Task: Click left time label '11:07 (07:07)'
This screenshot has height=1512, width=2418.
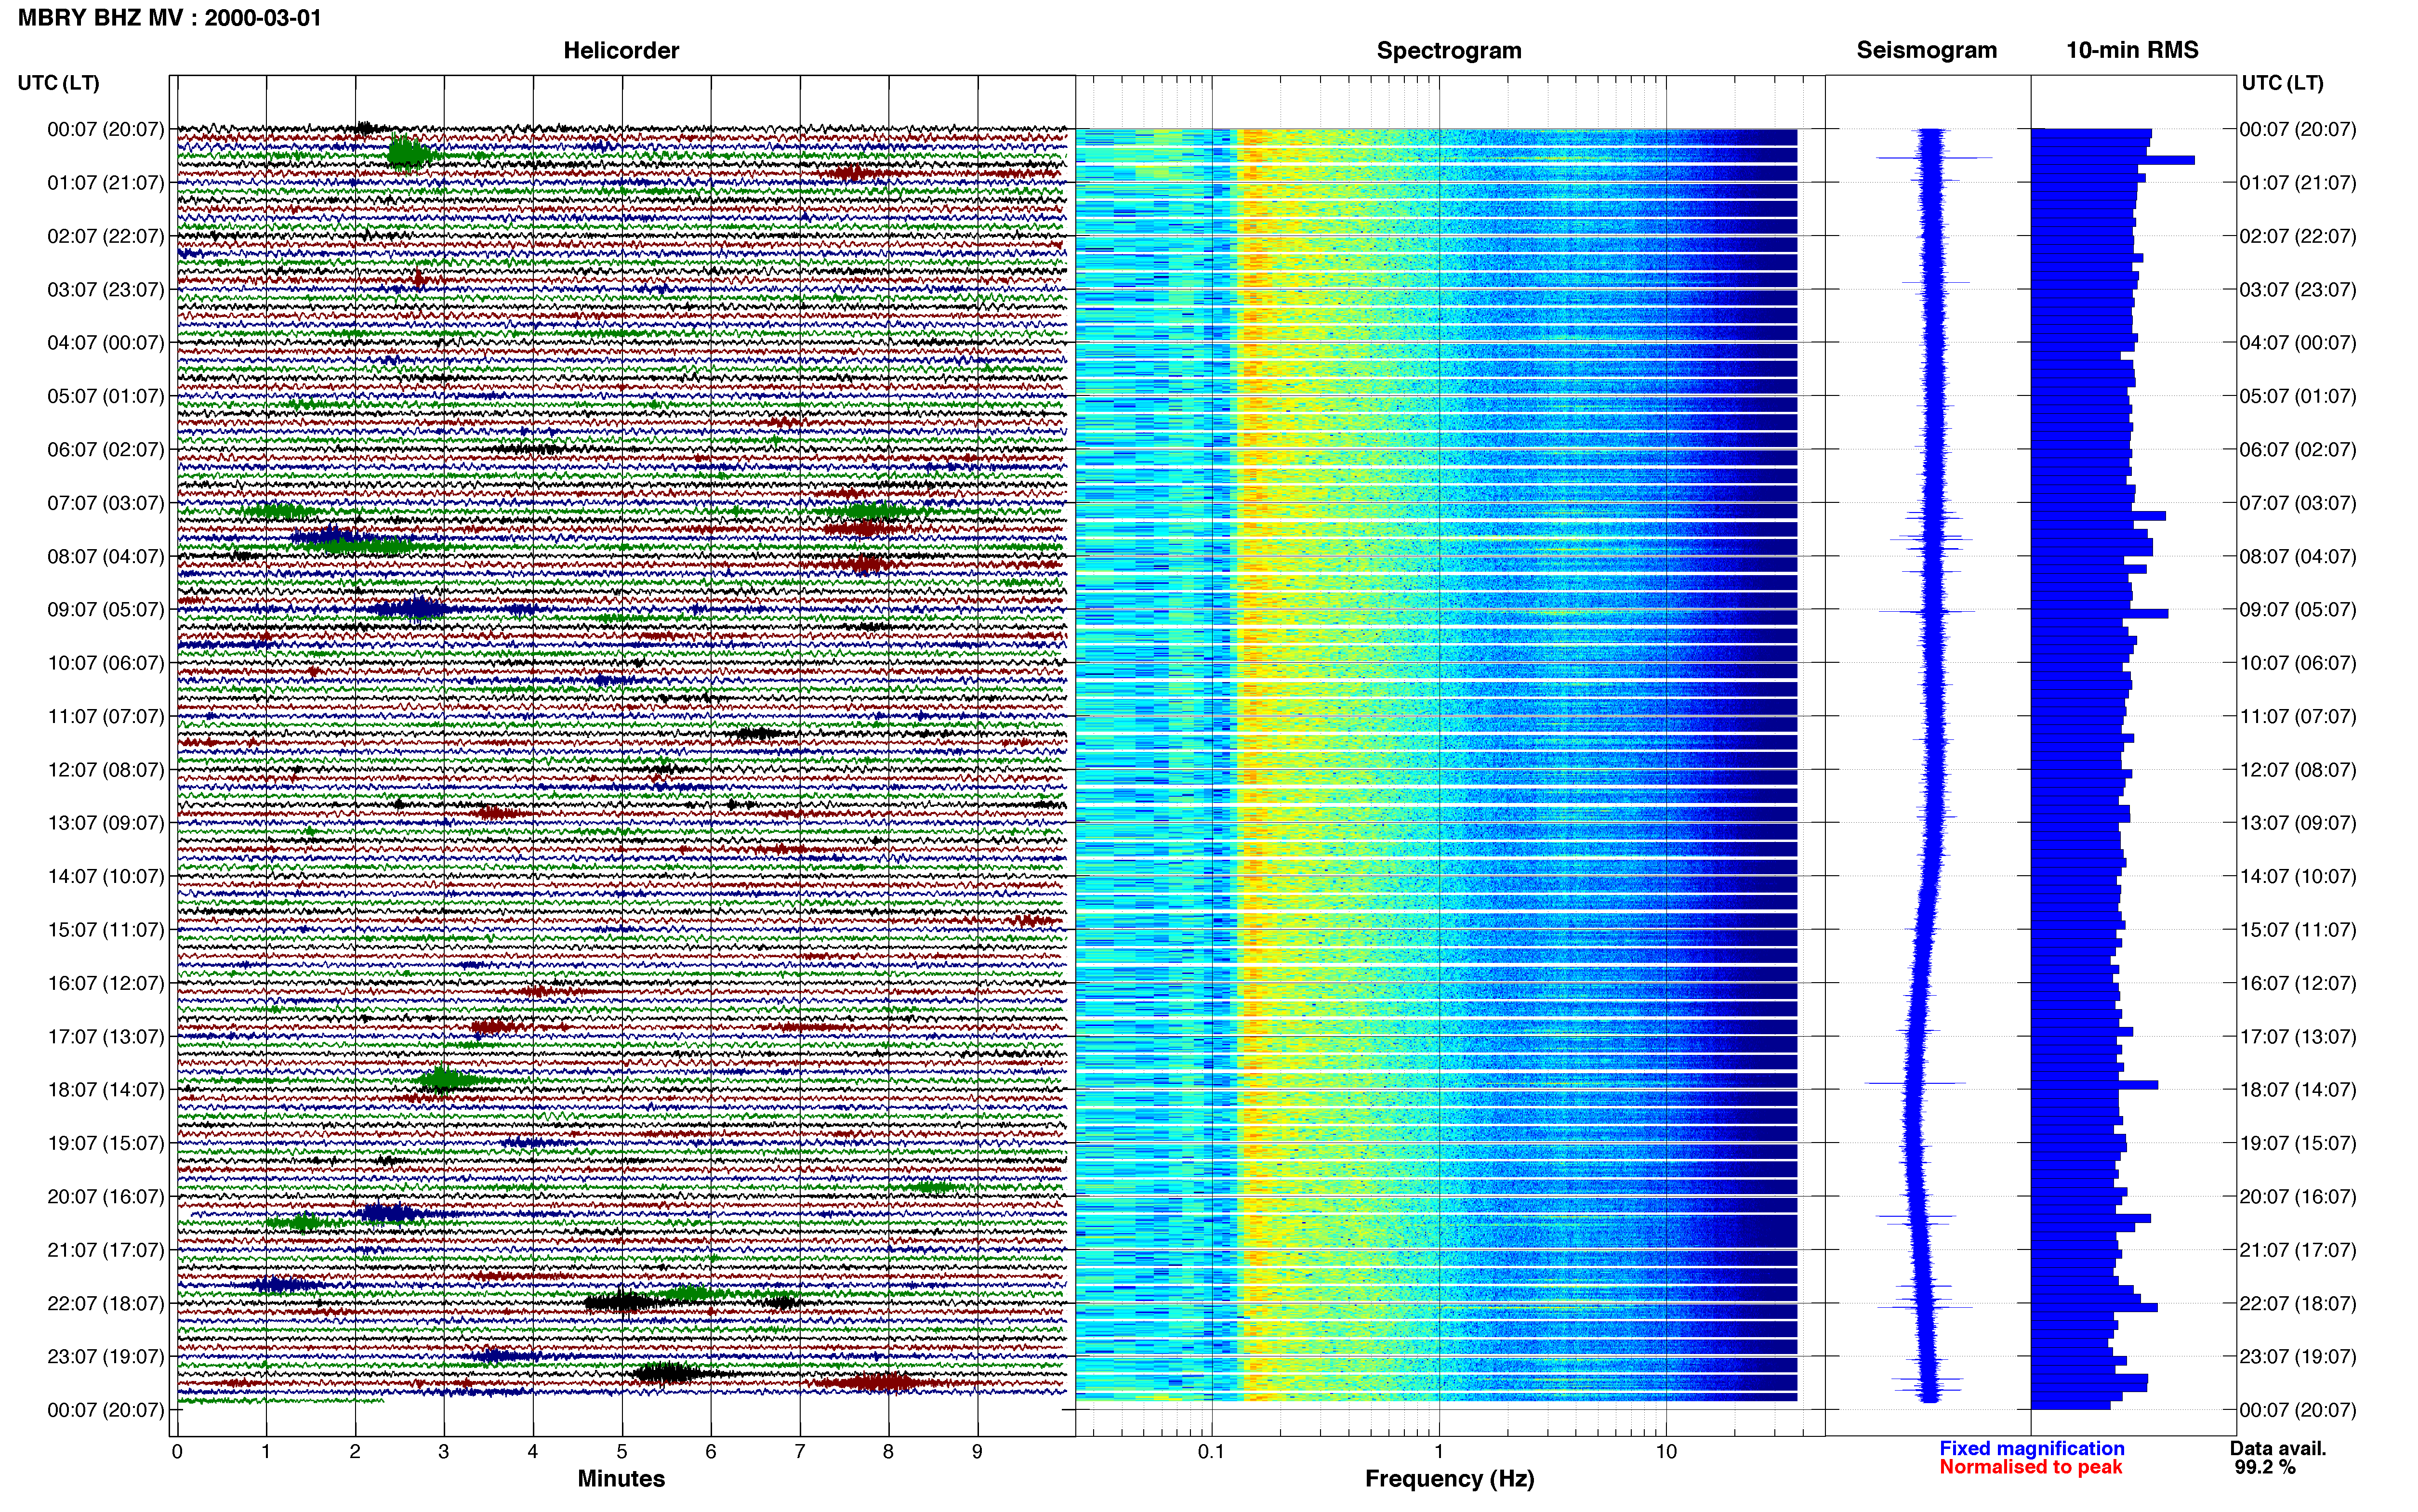Action: [x=106, y=716]
